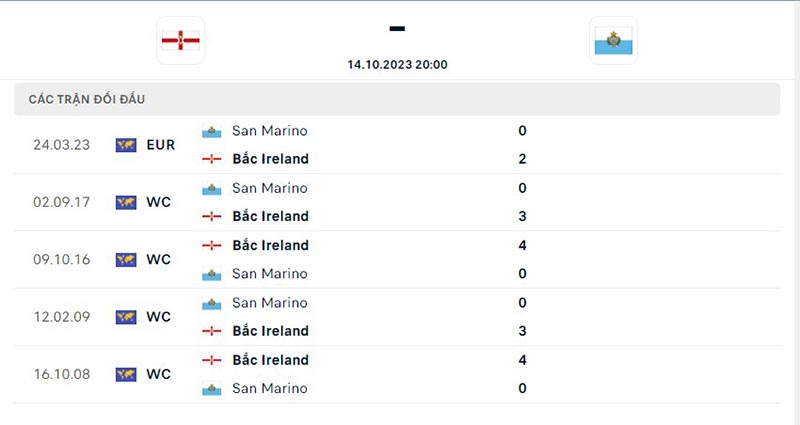Click the WC competition icon for 16.10.08

pyautogui.click(x=126, y=375)
